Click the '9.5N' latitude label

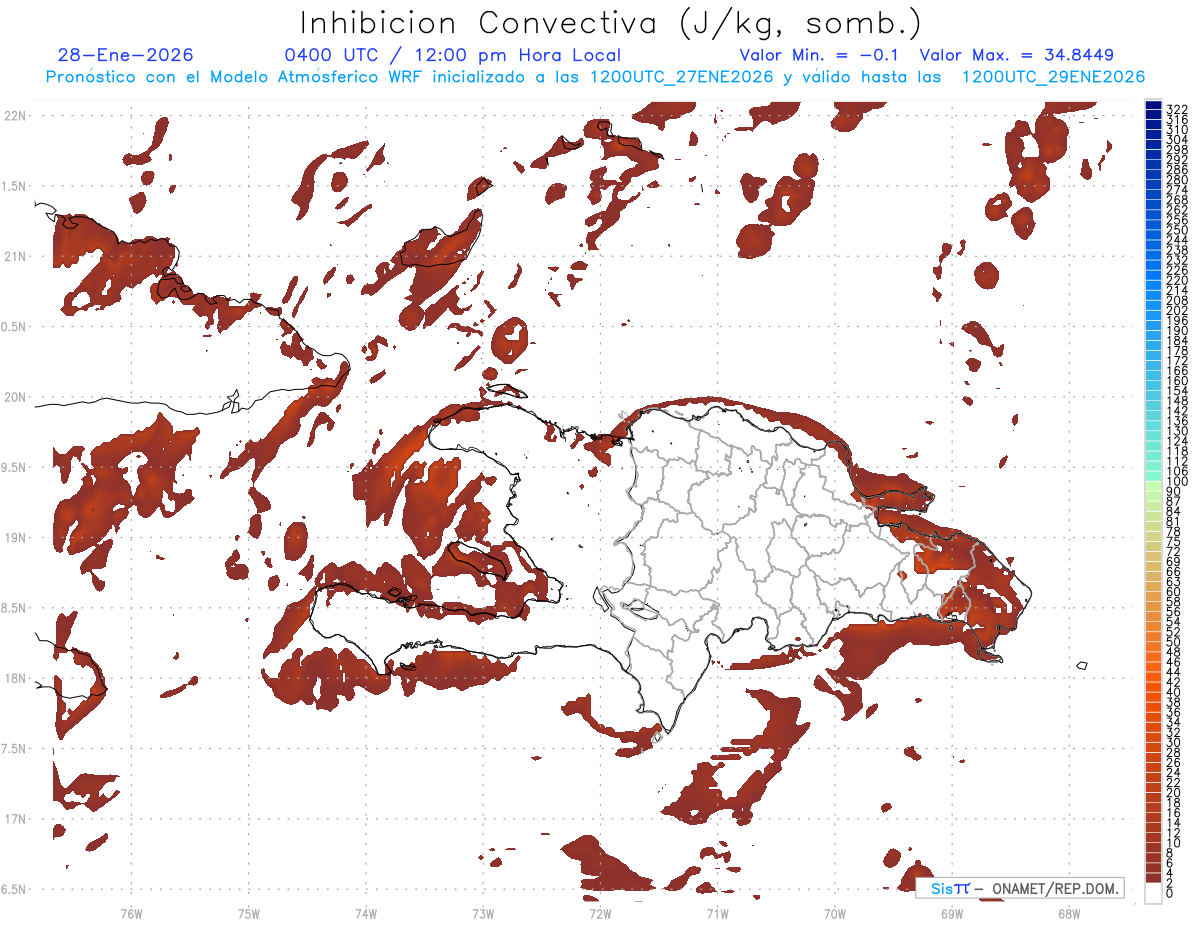click(x=15, y=467)
